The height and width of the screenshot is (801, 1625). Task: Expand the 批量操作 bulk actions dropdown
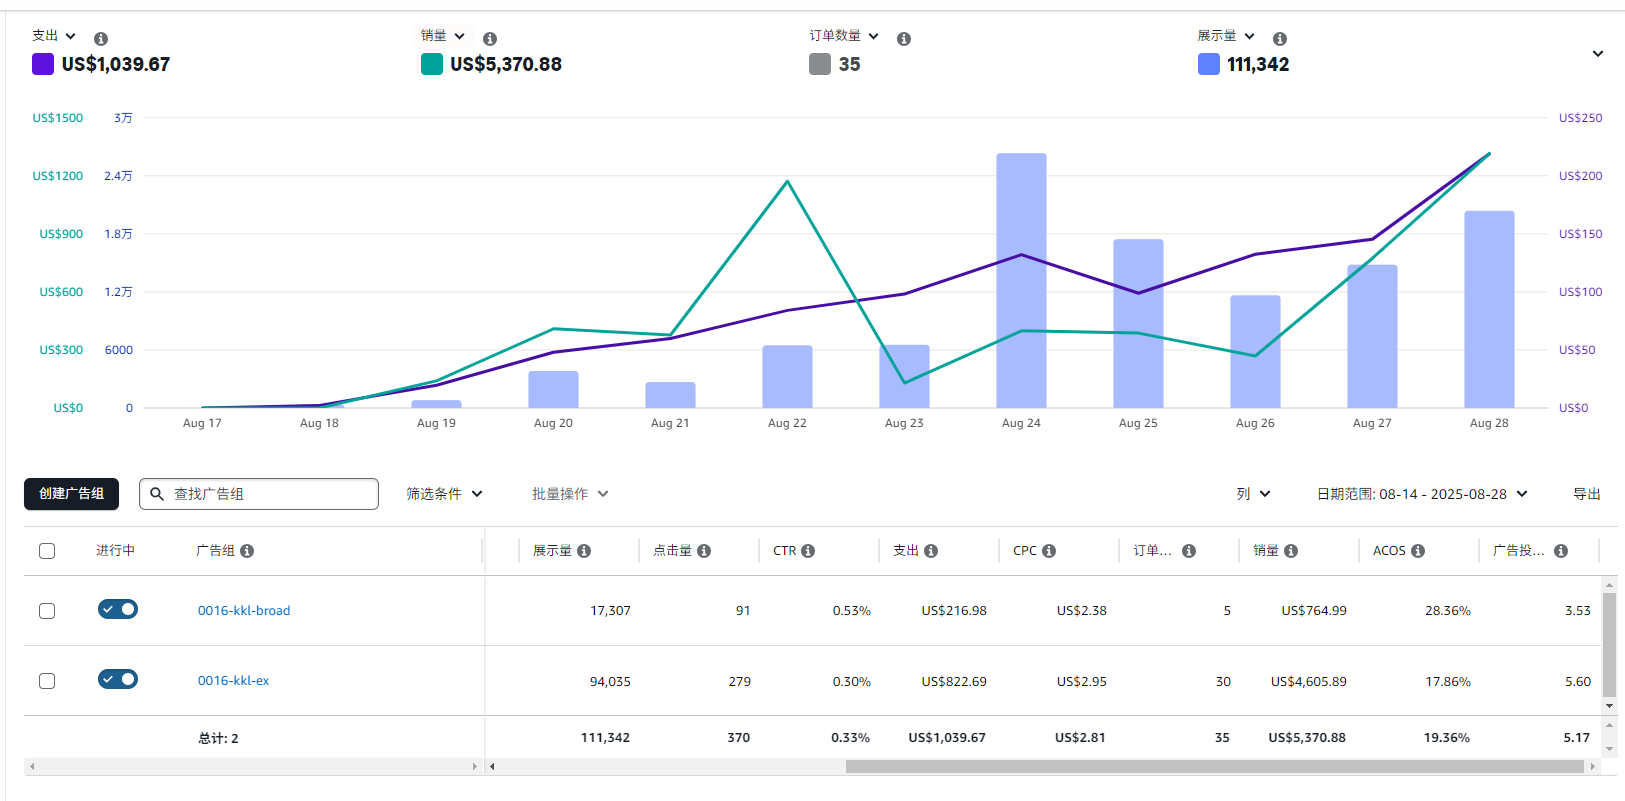[570, 494]
